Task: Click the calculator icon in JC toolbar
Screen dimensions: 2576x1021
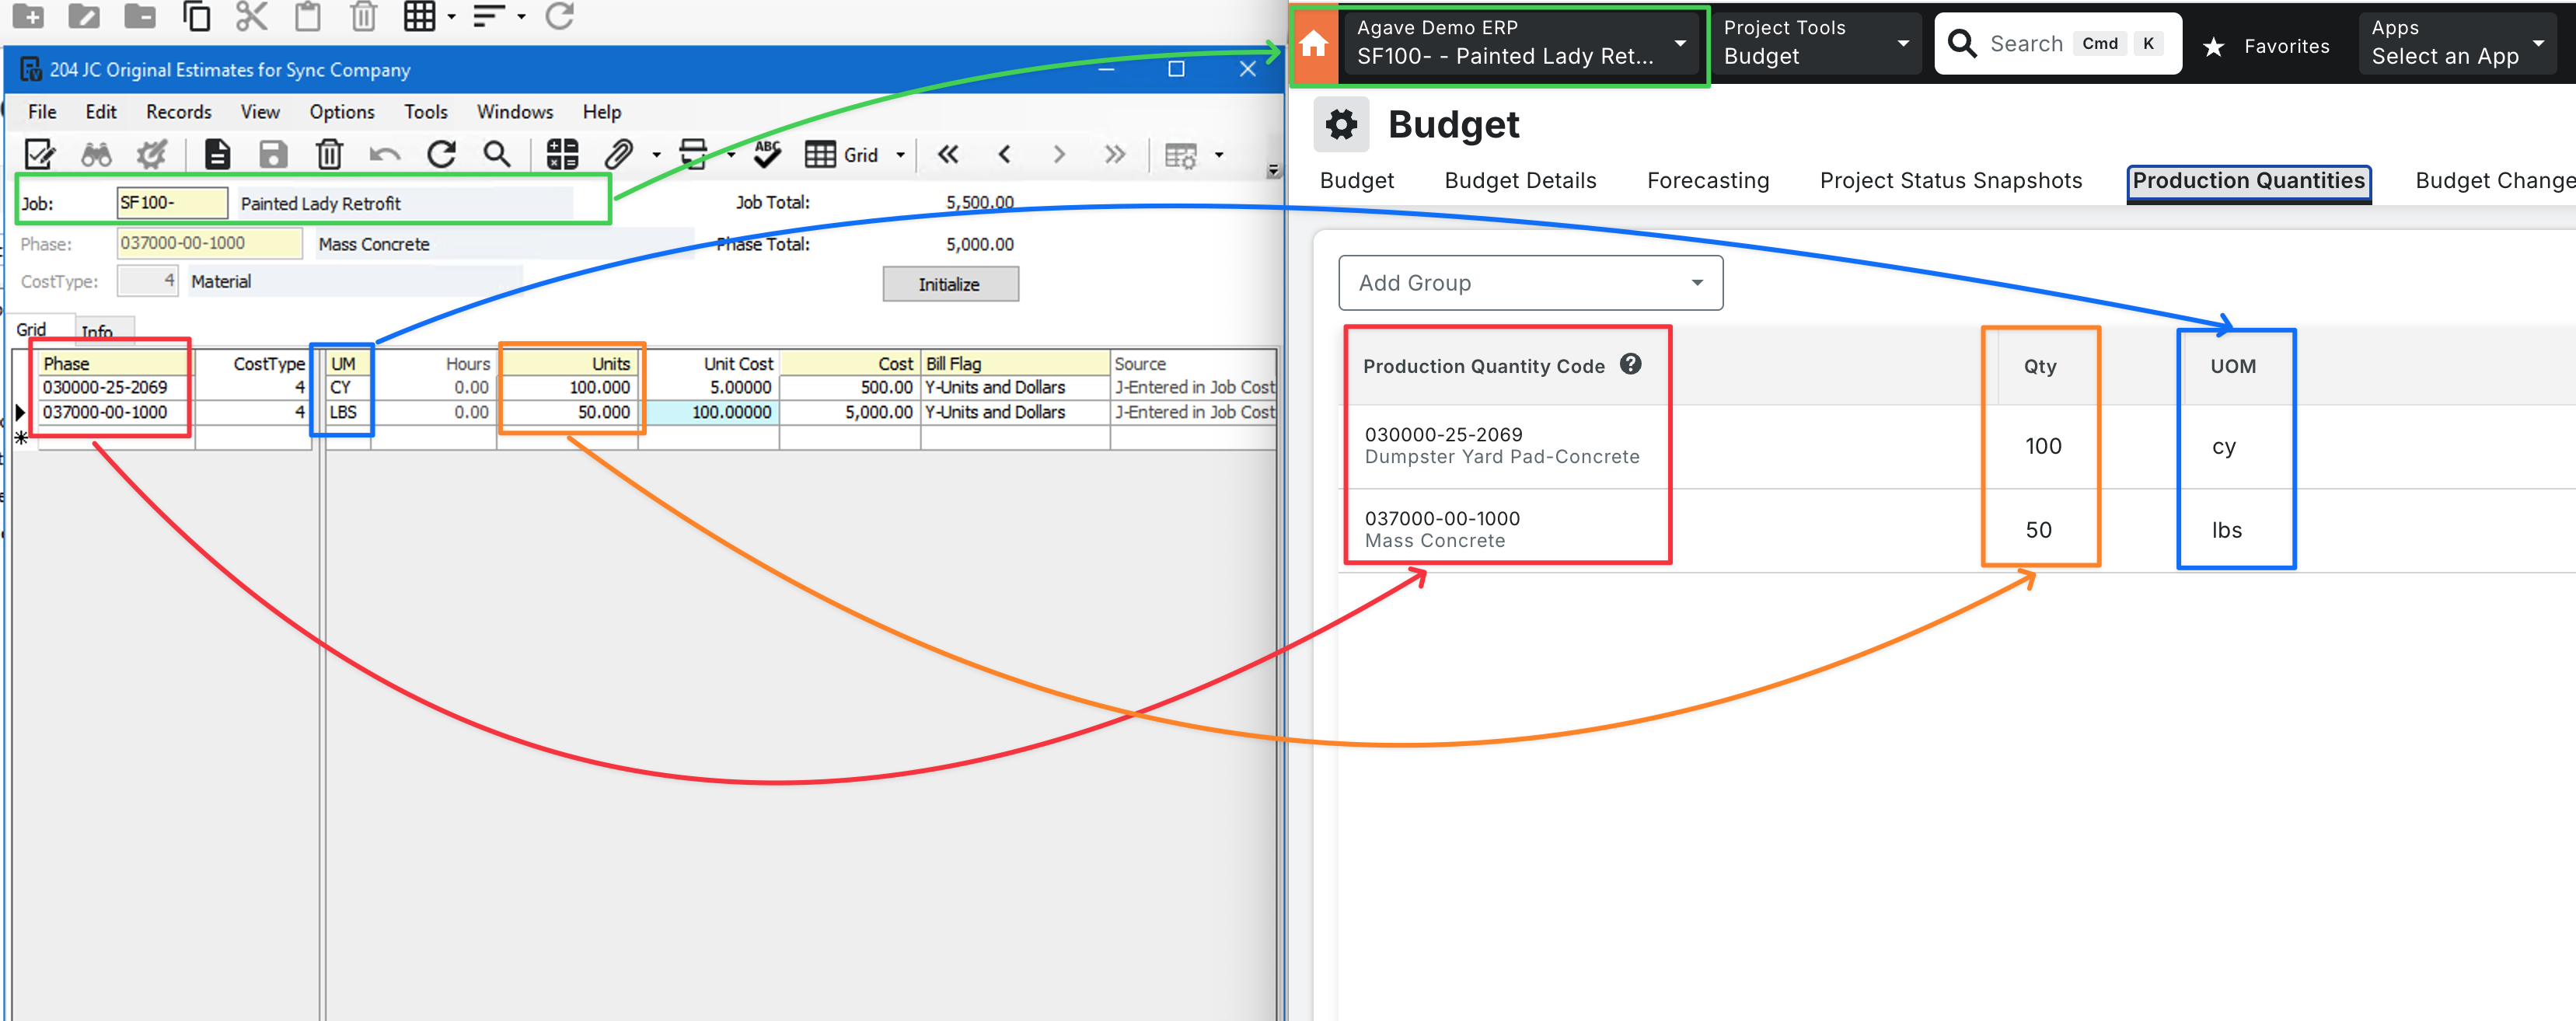Action: (x=562, y=154)
